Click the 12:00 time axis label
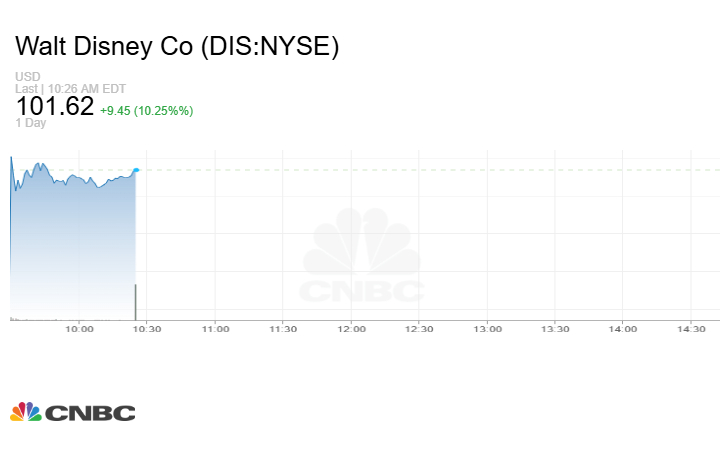The width and height of the screenshot is (720, 450). coord(351,329)
